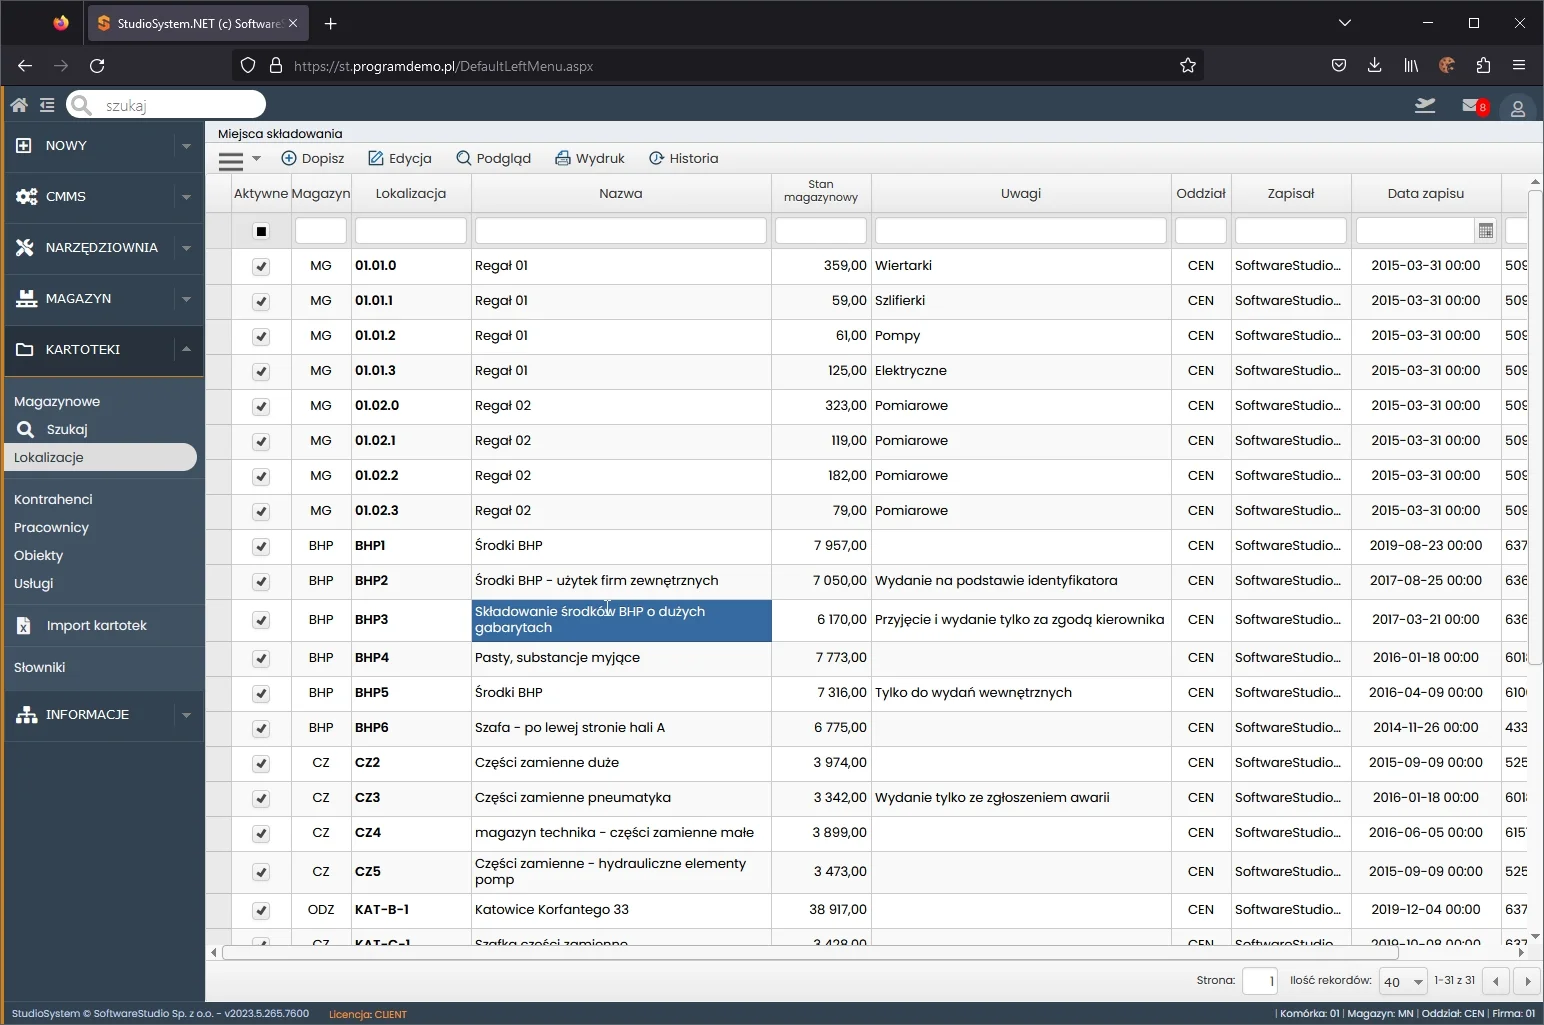Open the records per page dropdown

click(1403, 981)
